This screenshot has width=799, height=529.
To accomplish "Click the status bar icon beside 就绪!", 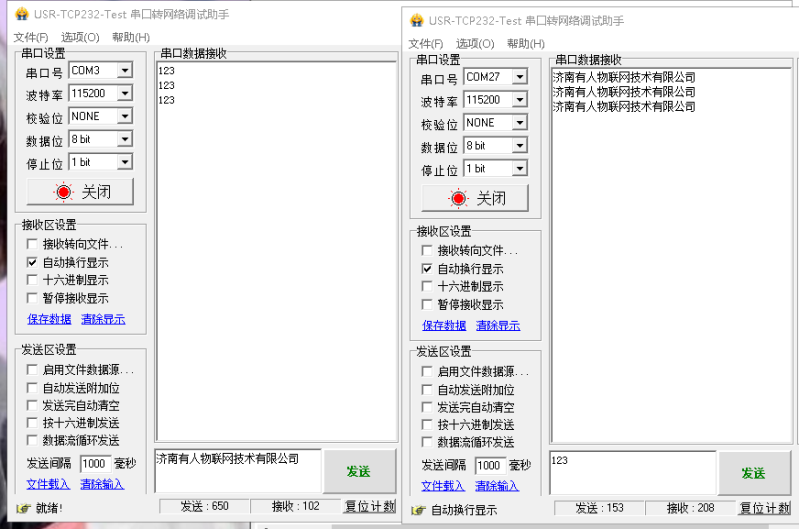I will coord(23,508).
